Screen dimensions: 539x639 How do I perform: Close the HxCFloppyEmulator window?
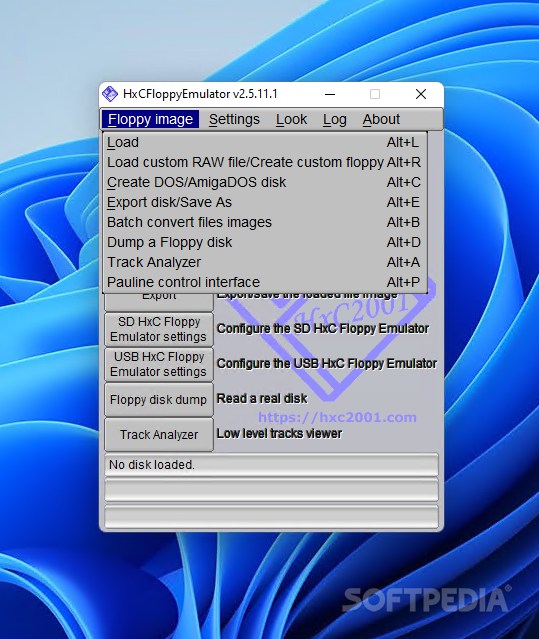click(421, 94)
